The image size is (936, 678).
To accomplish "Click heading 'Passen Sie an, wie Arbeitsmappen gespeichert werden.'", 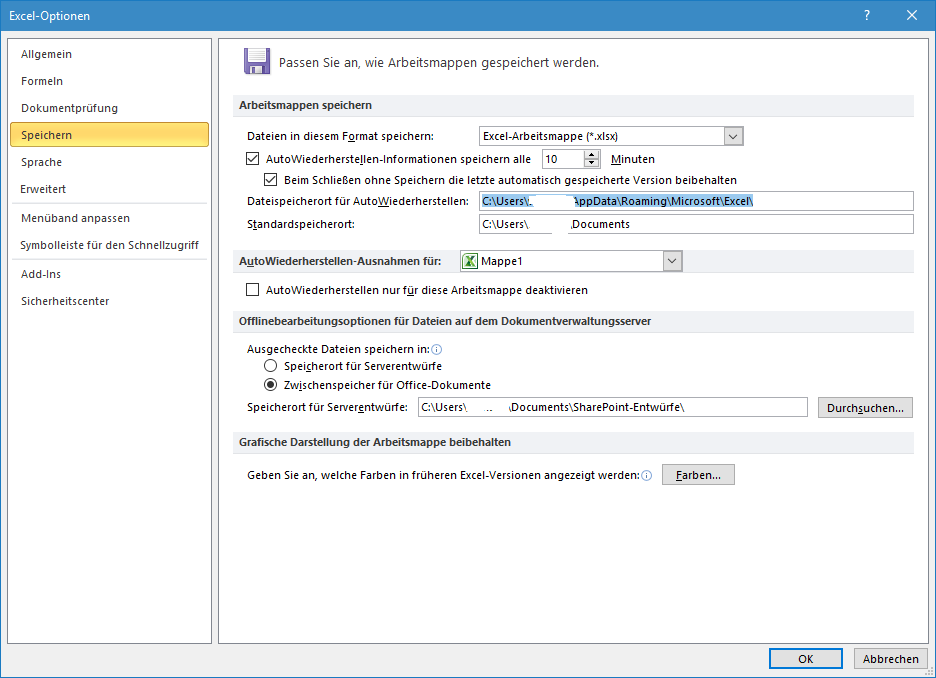I will point(439,63).
